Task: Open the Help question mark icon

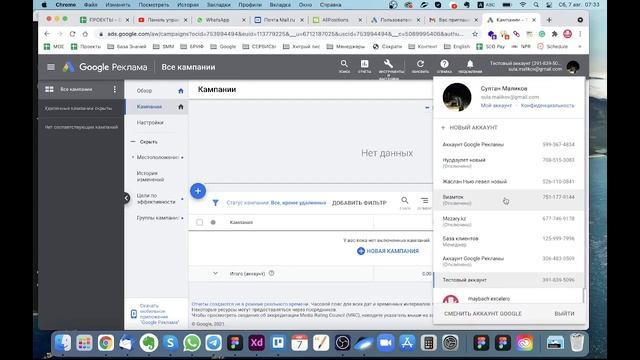Action: pyautogui.click(x=444, y=64)
